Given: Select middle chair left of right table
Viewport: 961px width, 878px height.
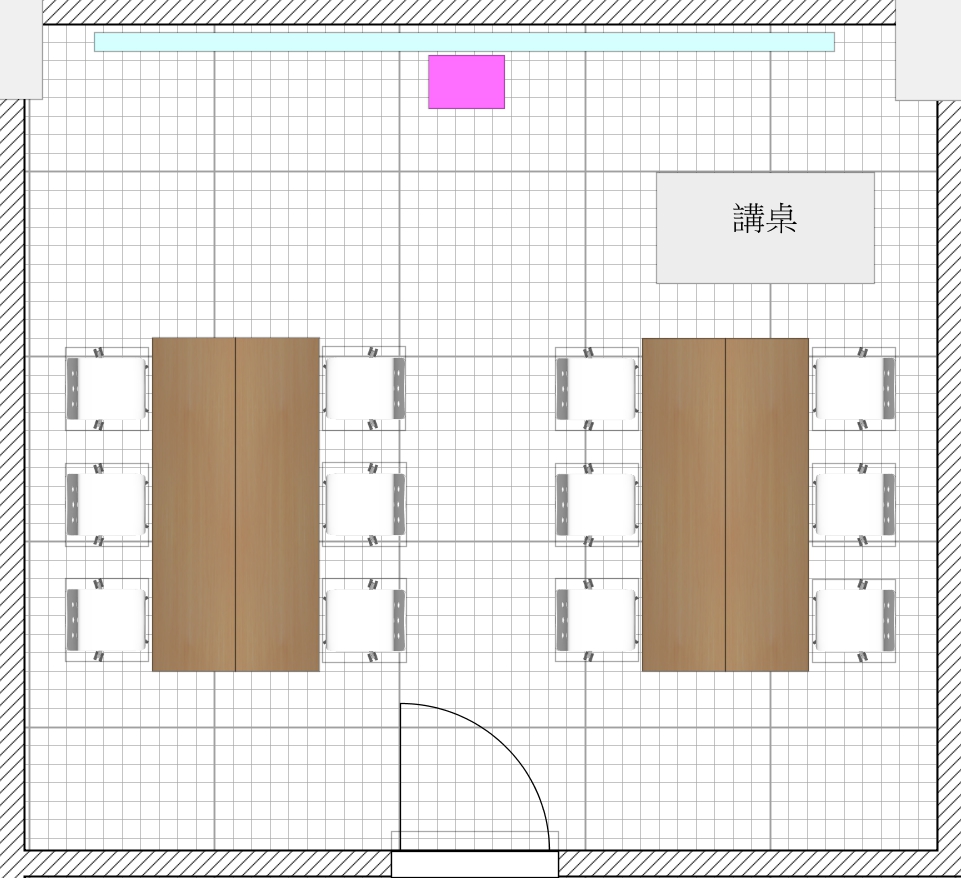Looking at the screenshot, I should (597, 504).
